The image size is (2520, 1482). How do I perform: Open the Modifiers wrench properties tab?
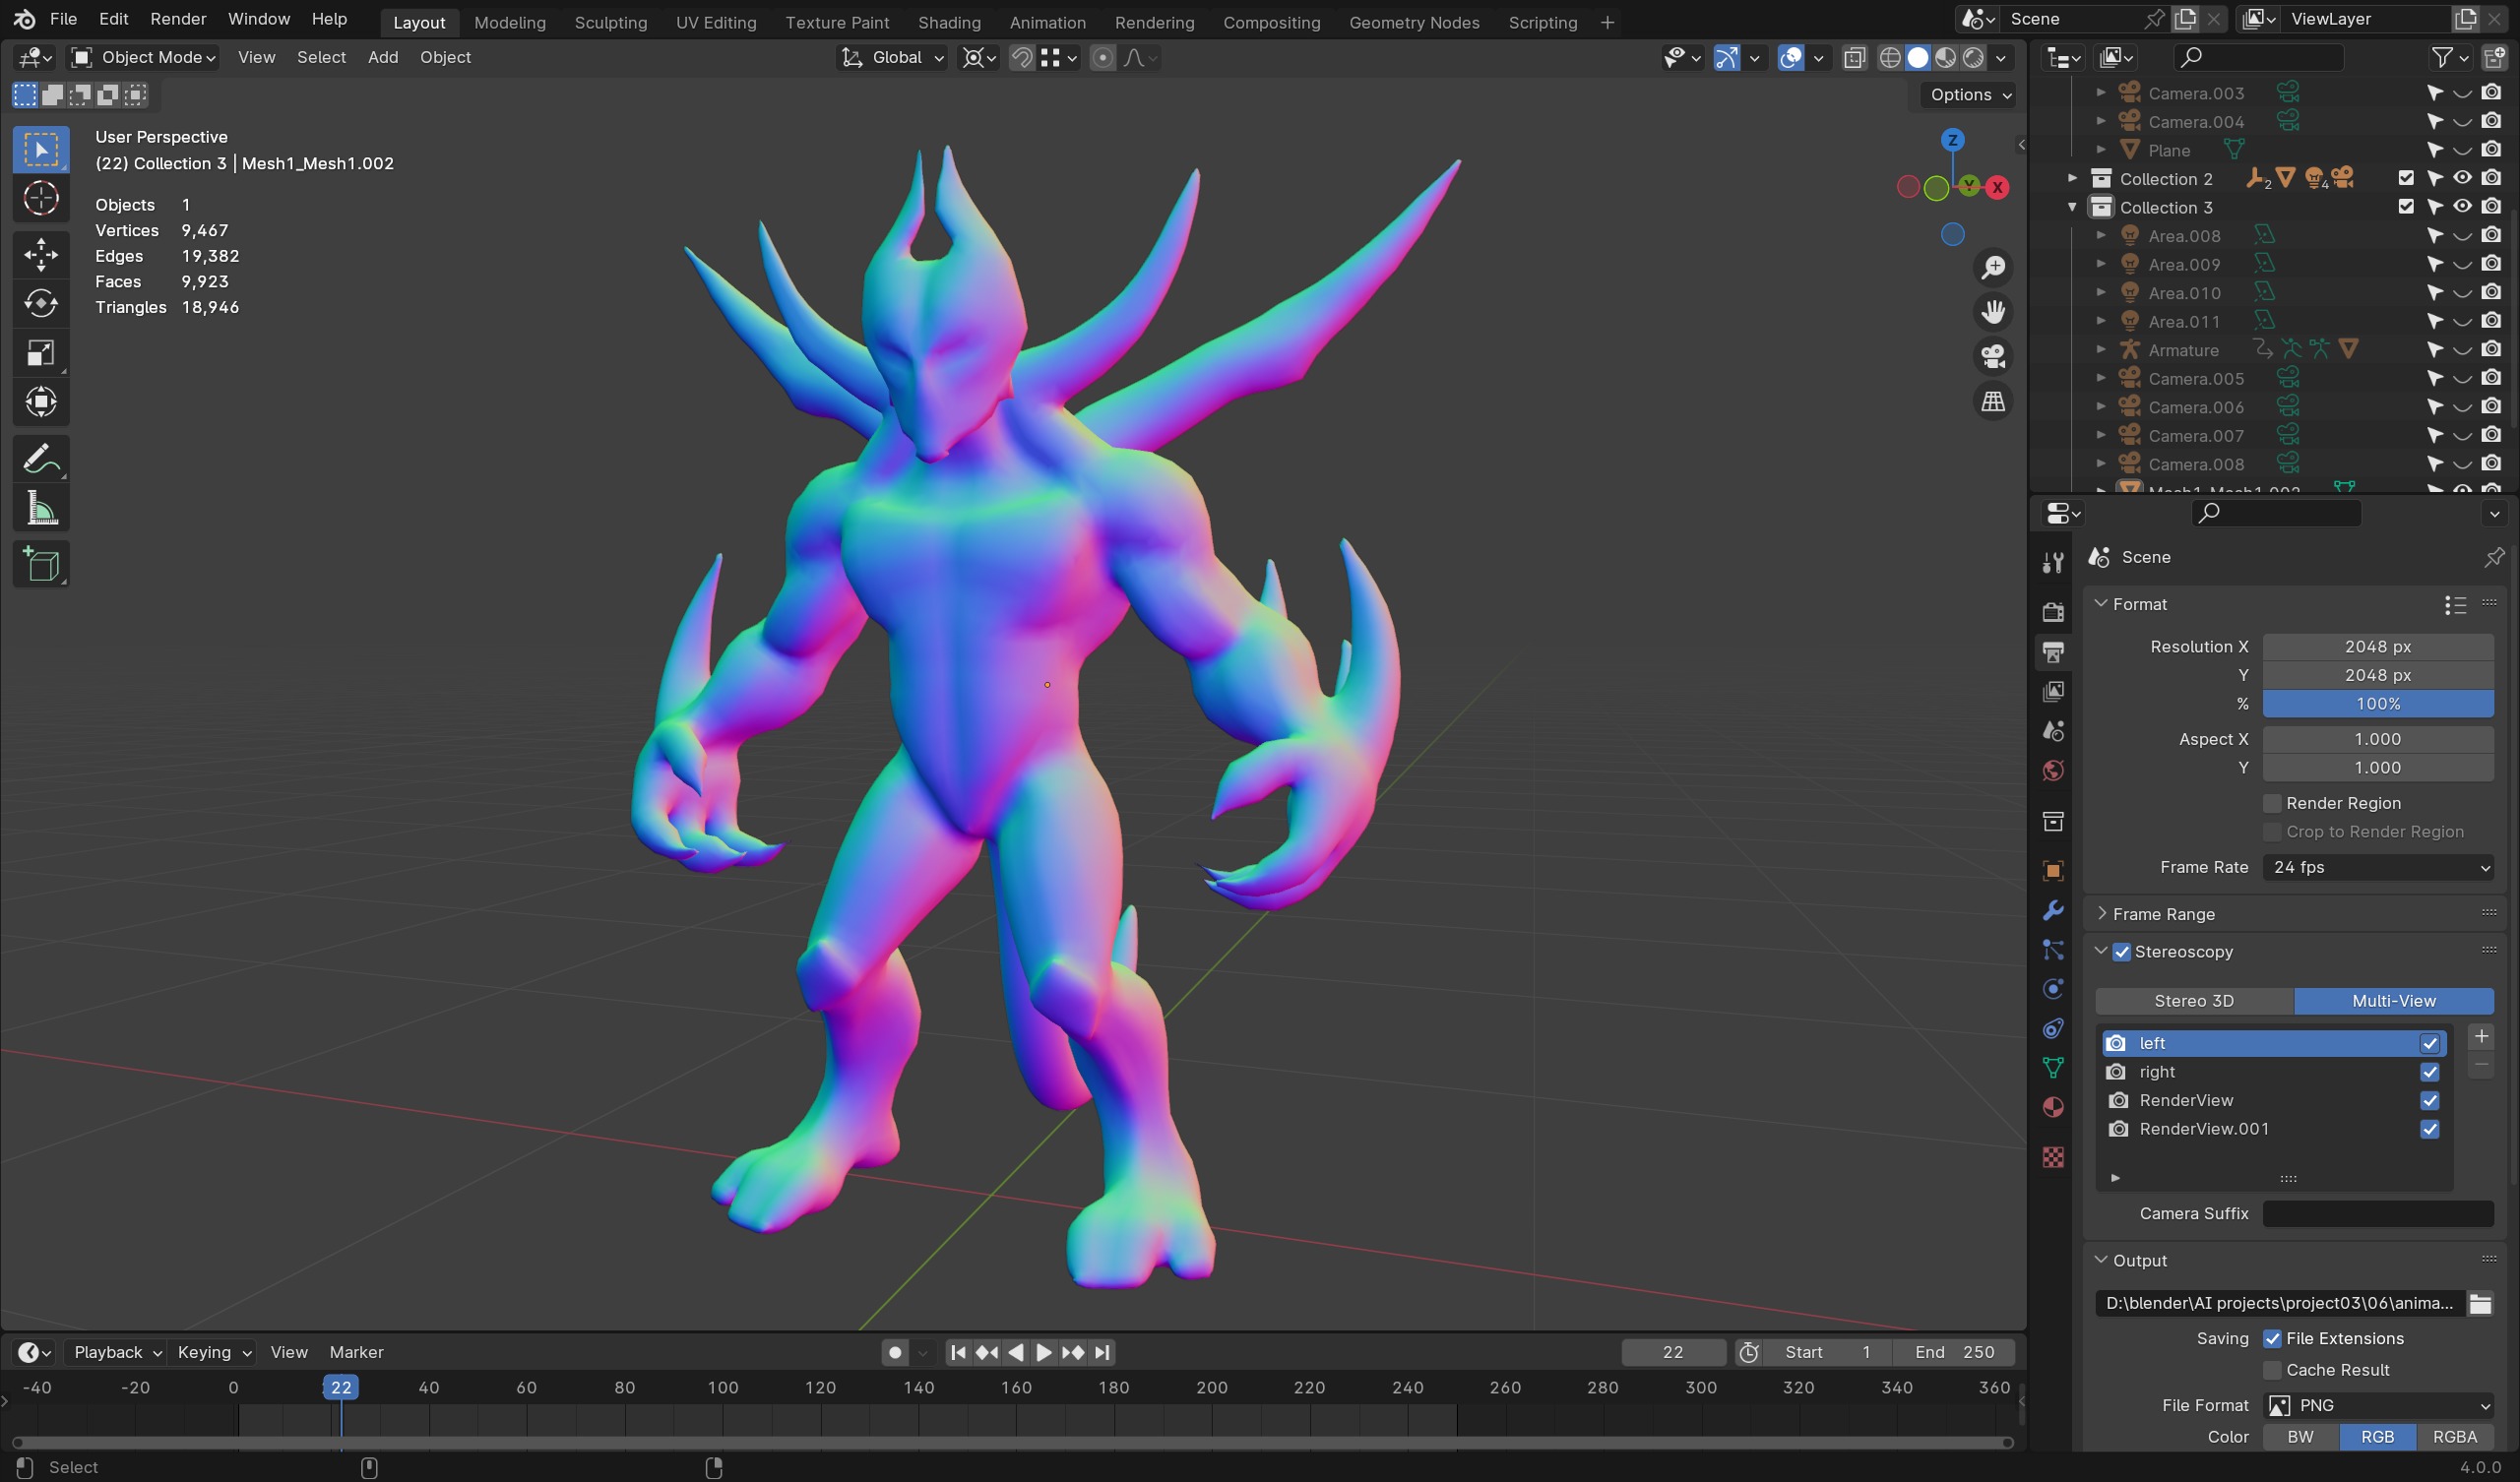[2053, 910]
